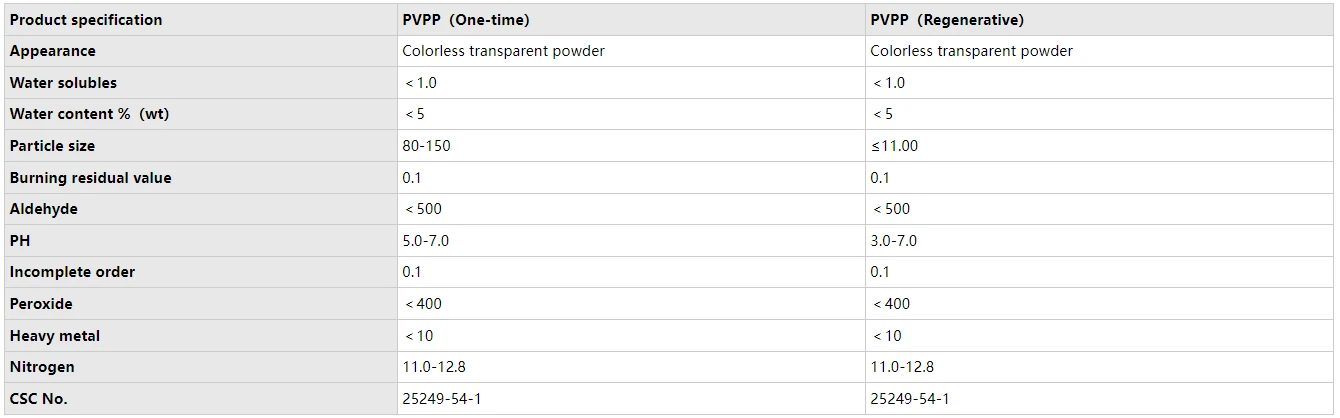
Task: Click the Particle size row label
Action: tap(52, 146)
